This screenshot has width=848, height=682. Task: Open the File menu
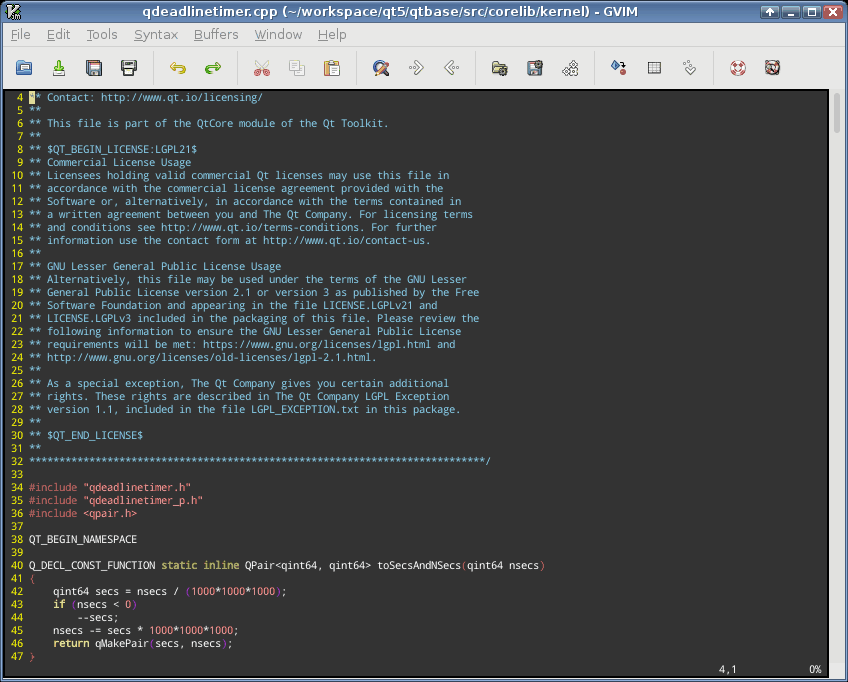(x=21, y=35)
